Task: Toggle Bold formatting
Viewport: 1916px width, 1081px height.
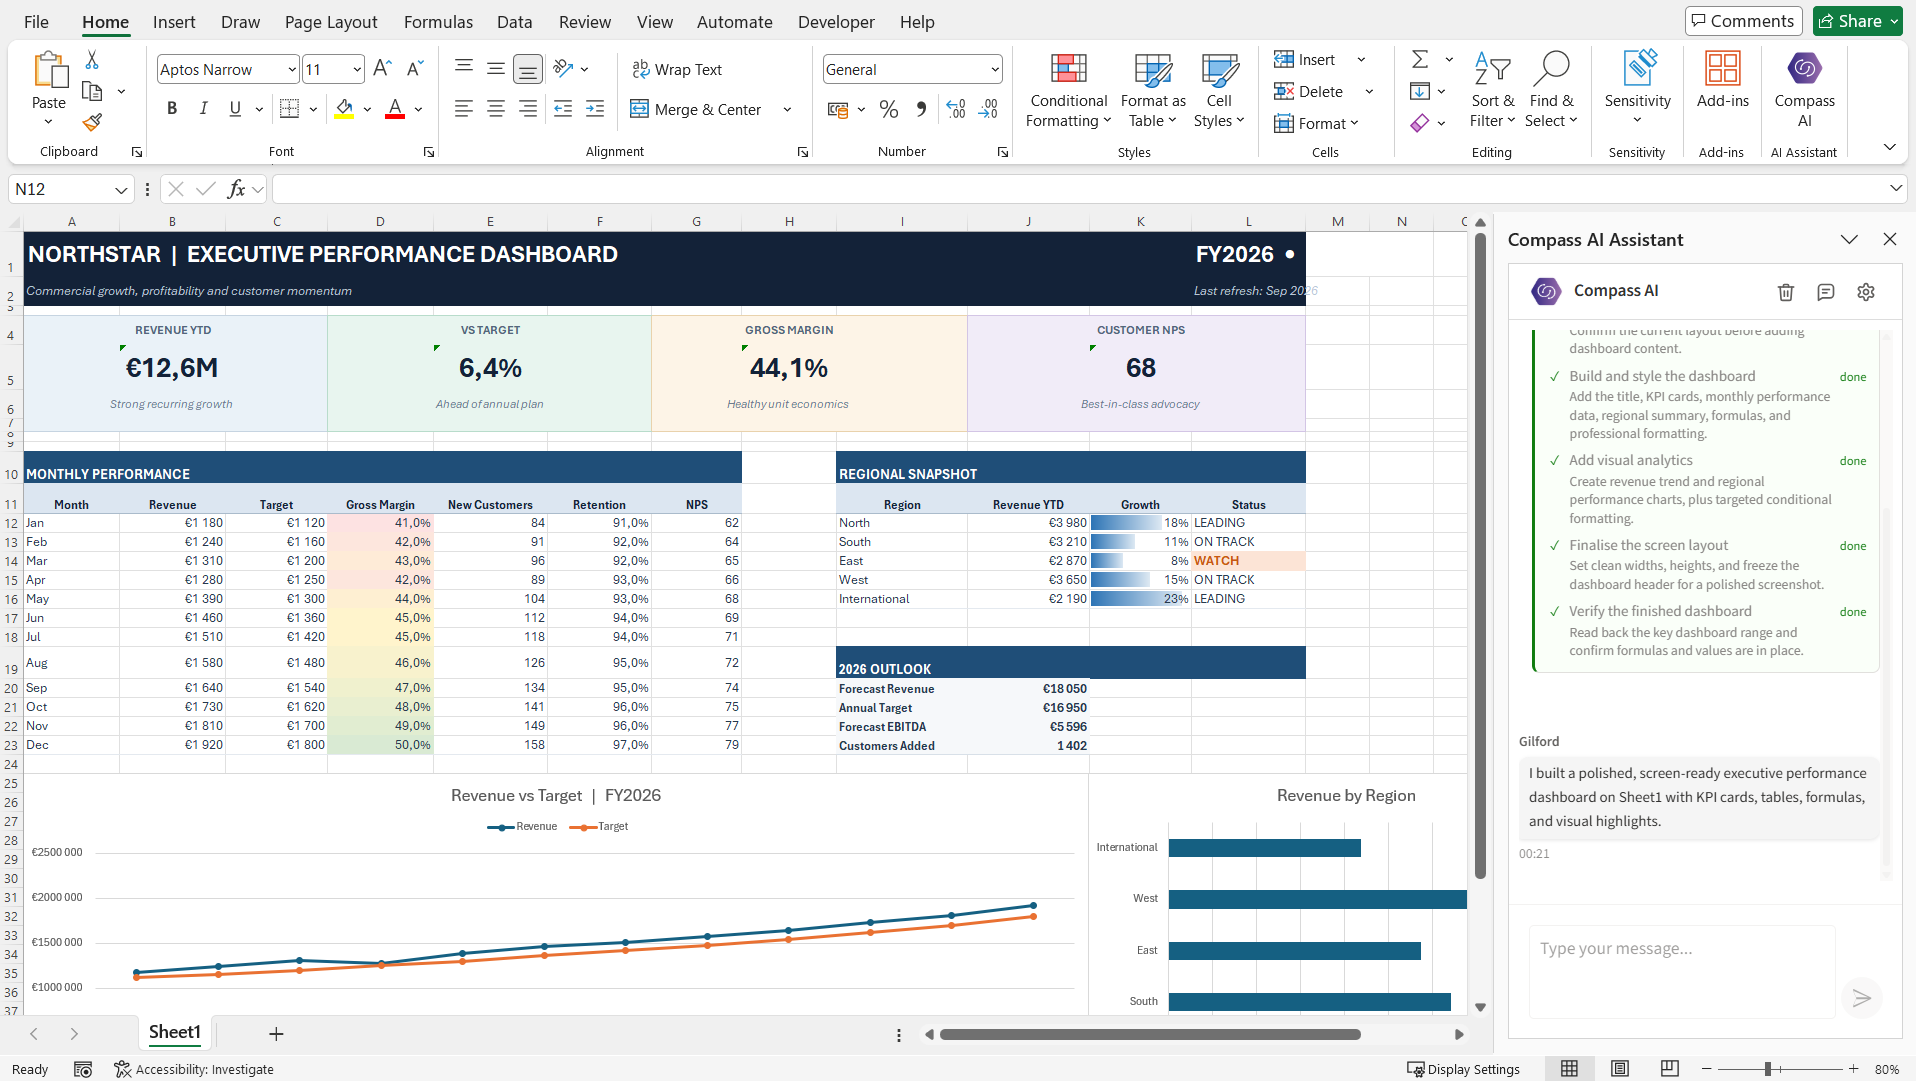Action: (172, 109)
